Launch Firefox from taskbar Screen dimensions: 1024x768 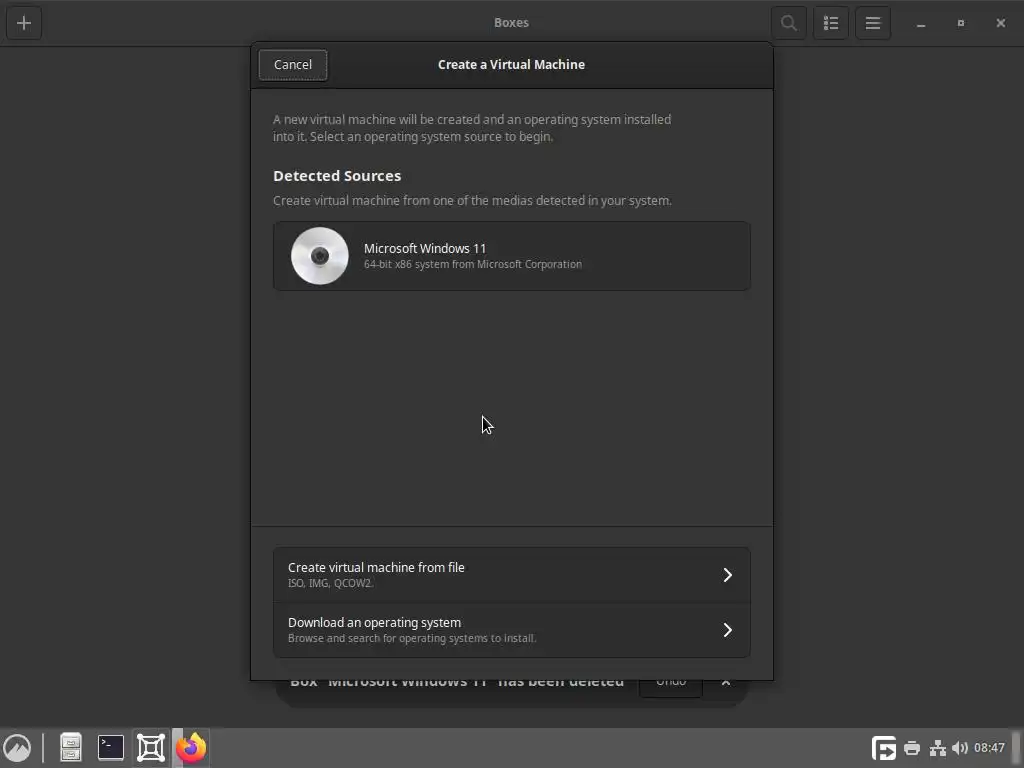pyautogui.click(x=191, y=748)
